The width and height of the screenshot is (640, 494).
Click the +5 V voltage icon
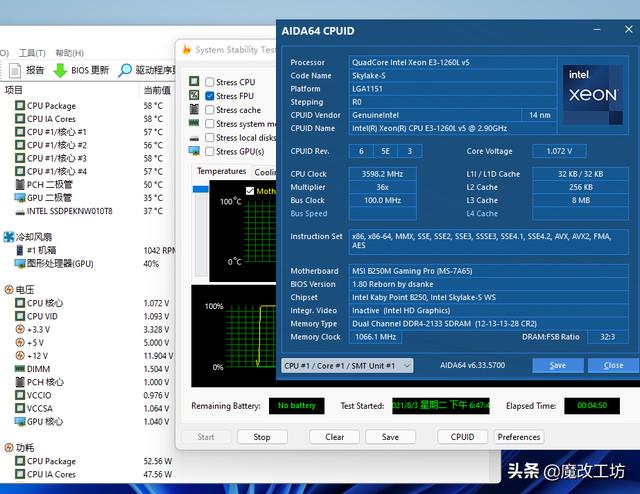[20, 342]
